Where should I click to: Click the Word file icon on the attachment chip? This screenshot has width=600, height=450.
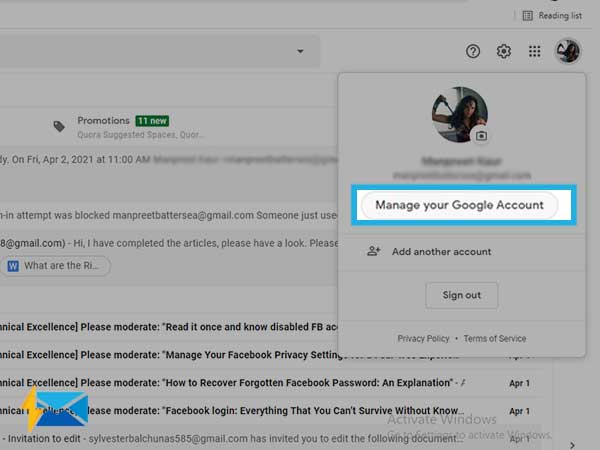tap(13, 266)
